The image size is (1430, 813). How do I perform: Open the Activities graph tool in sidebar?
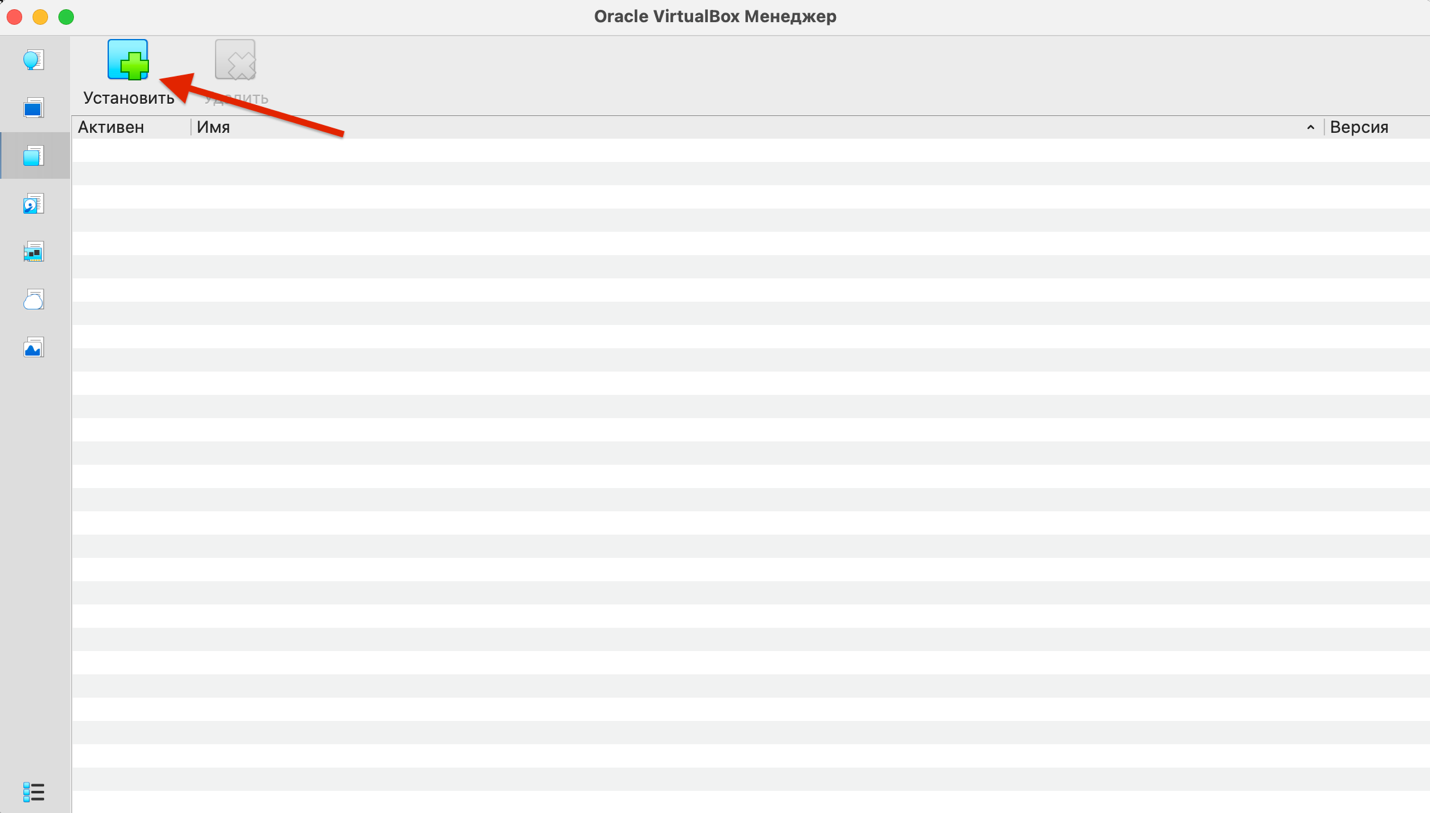[x=33, y=348]
